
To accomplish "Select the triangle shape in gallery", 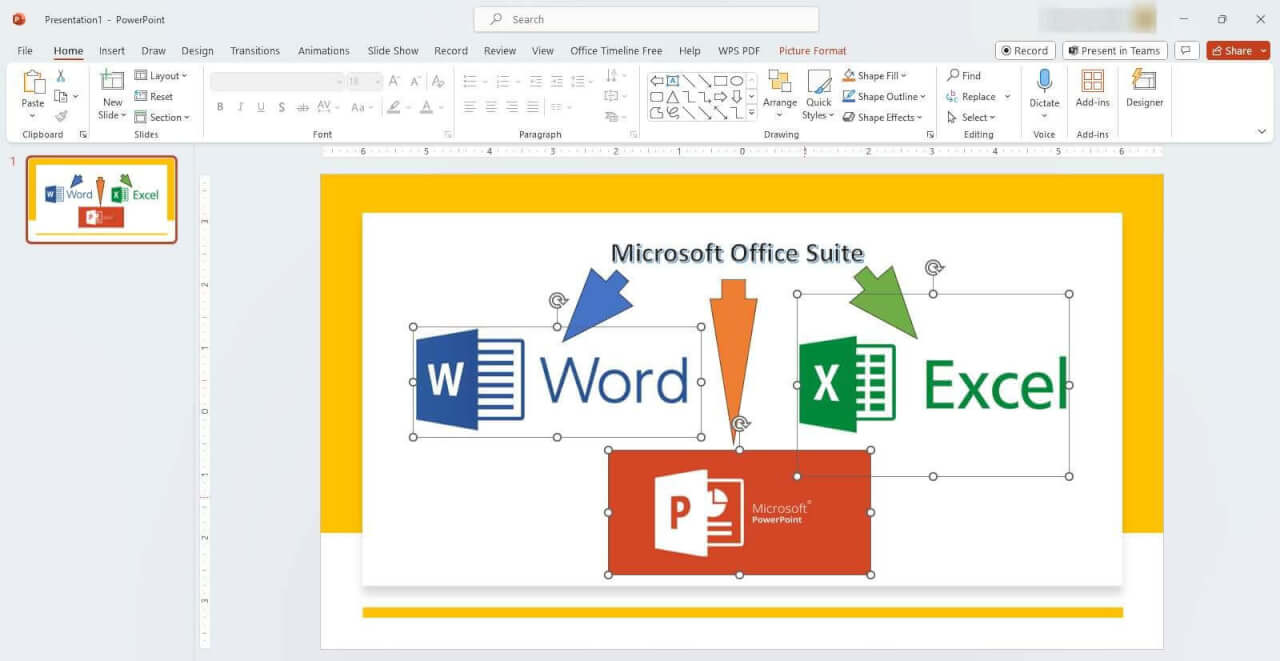I will click(673, 97).
